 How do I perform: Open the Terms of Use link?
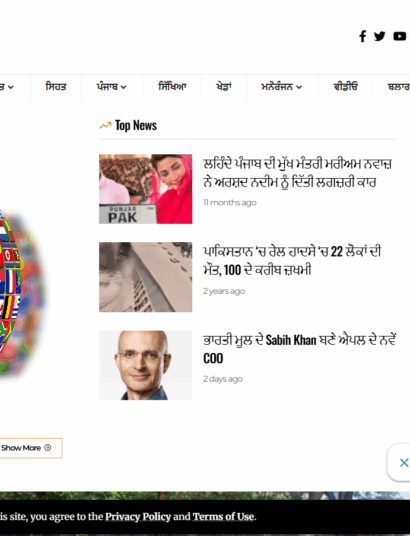point(223,516)
